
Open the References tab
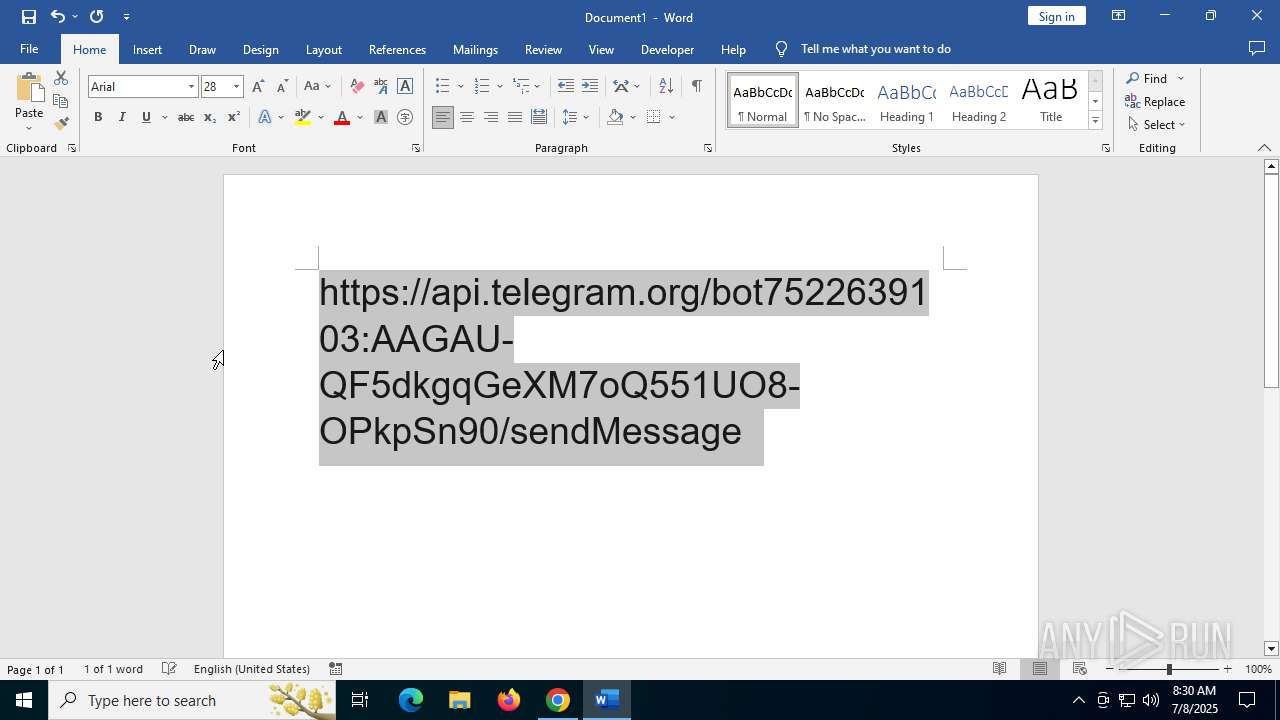(397, 49)
